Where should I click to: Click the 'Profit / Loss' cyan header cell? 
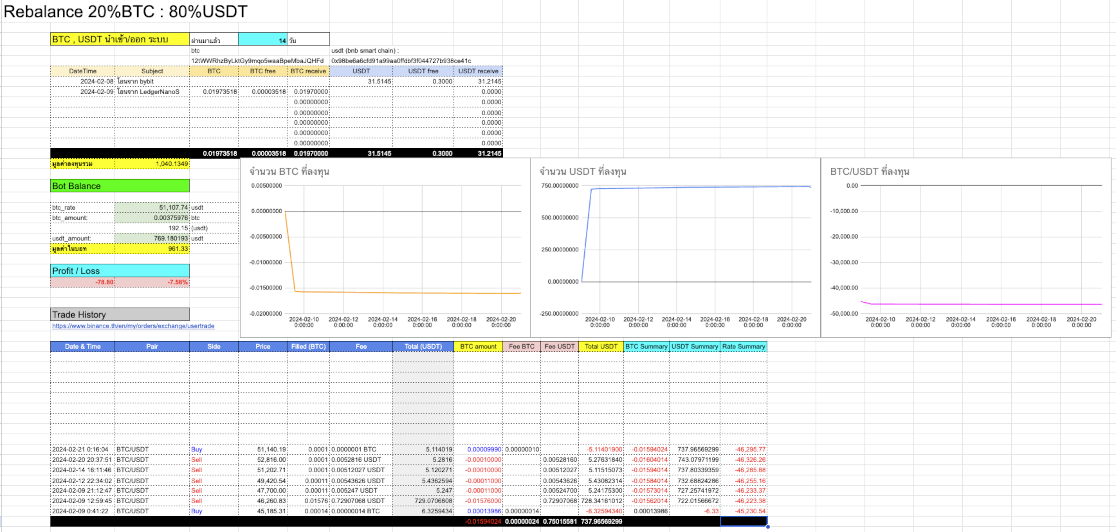120,271
